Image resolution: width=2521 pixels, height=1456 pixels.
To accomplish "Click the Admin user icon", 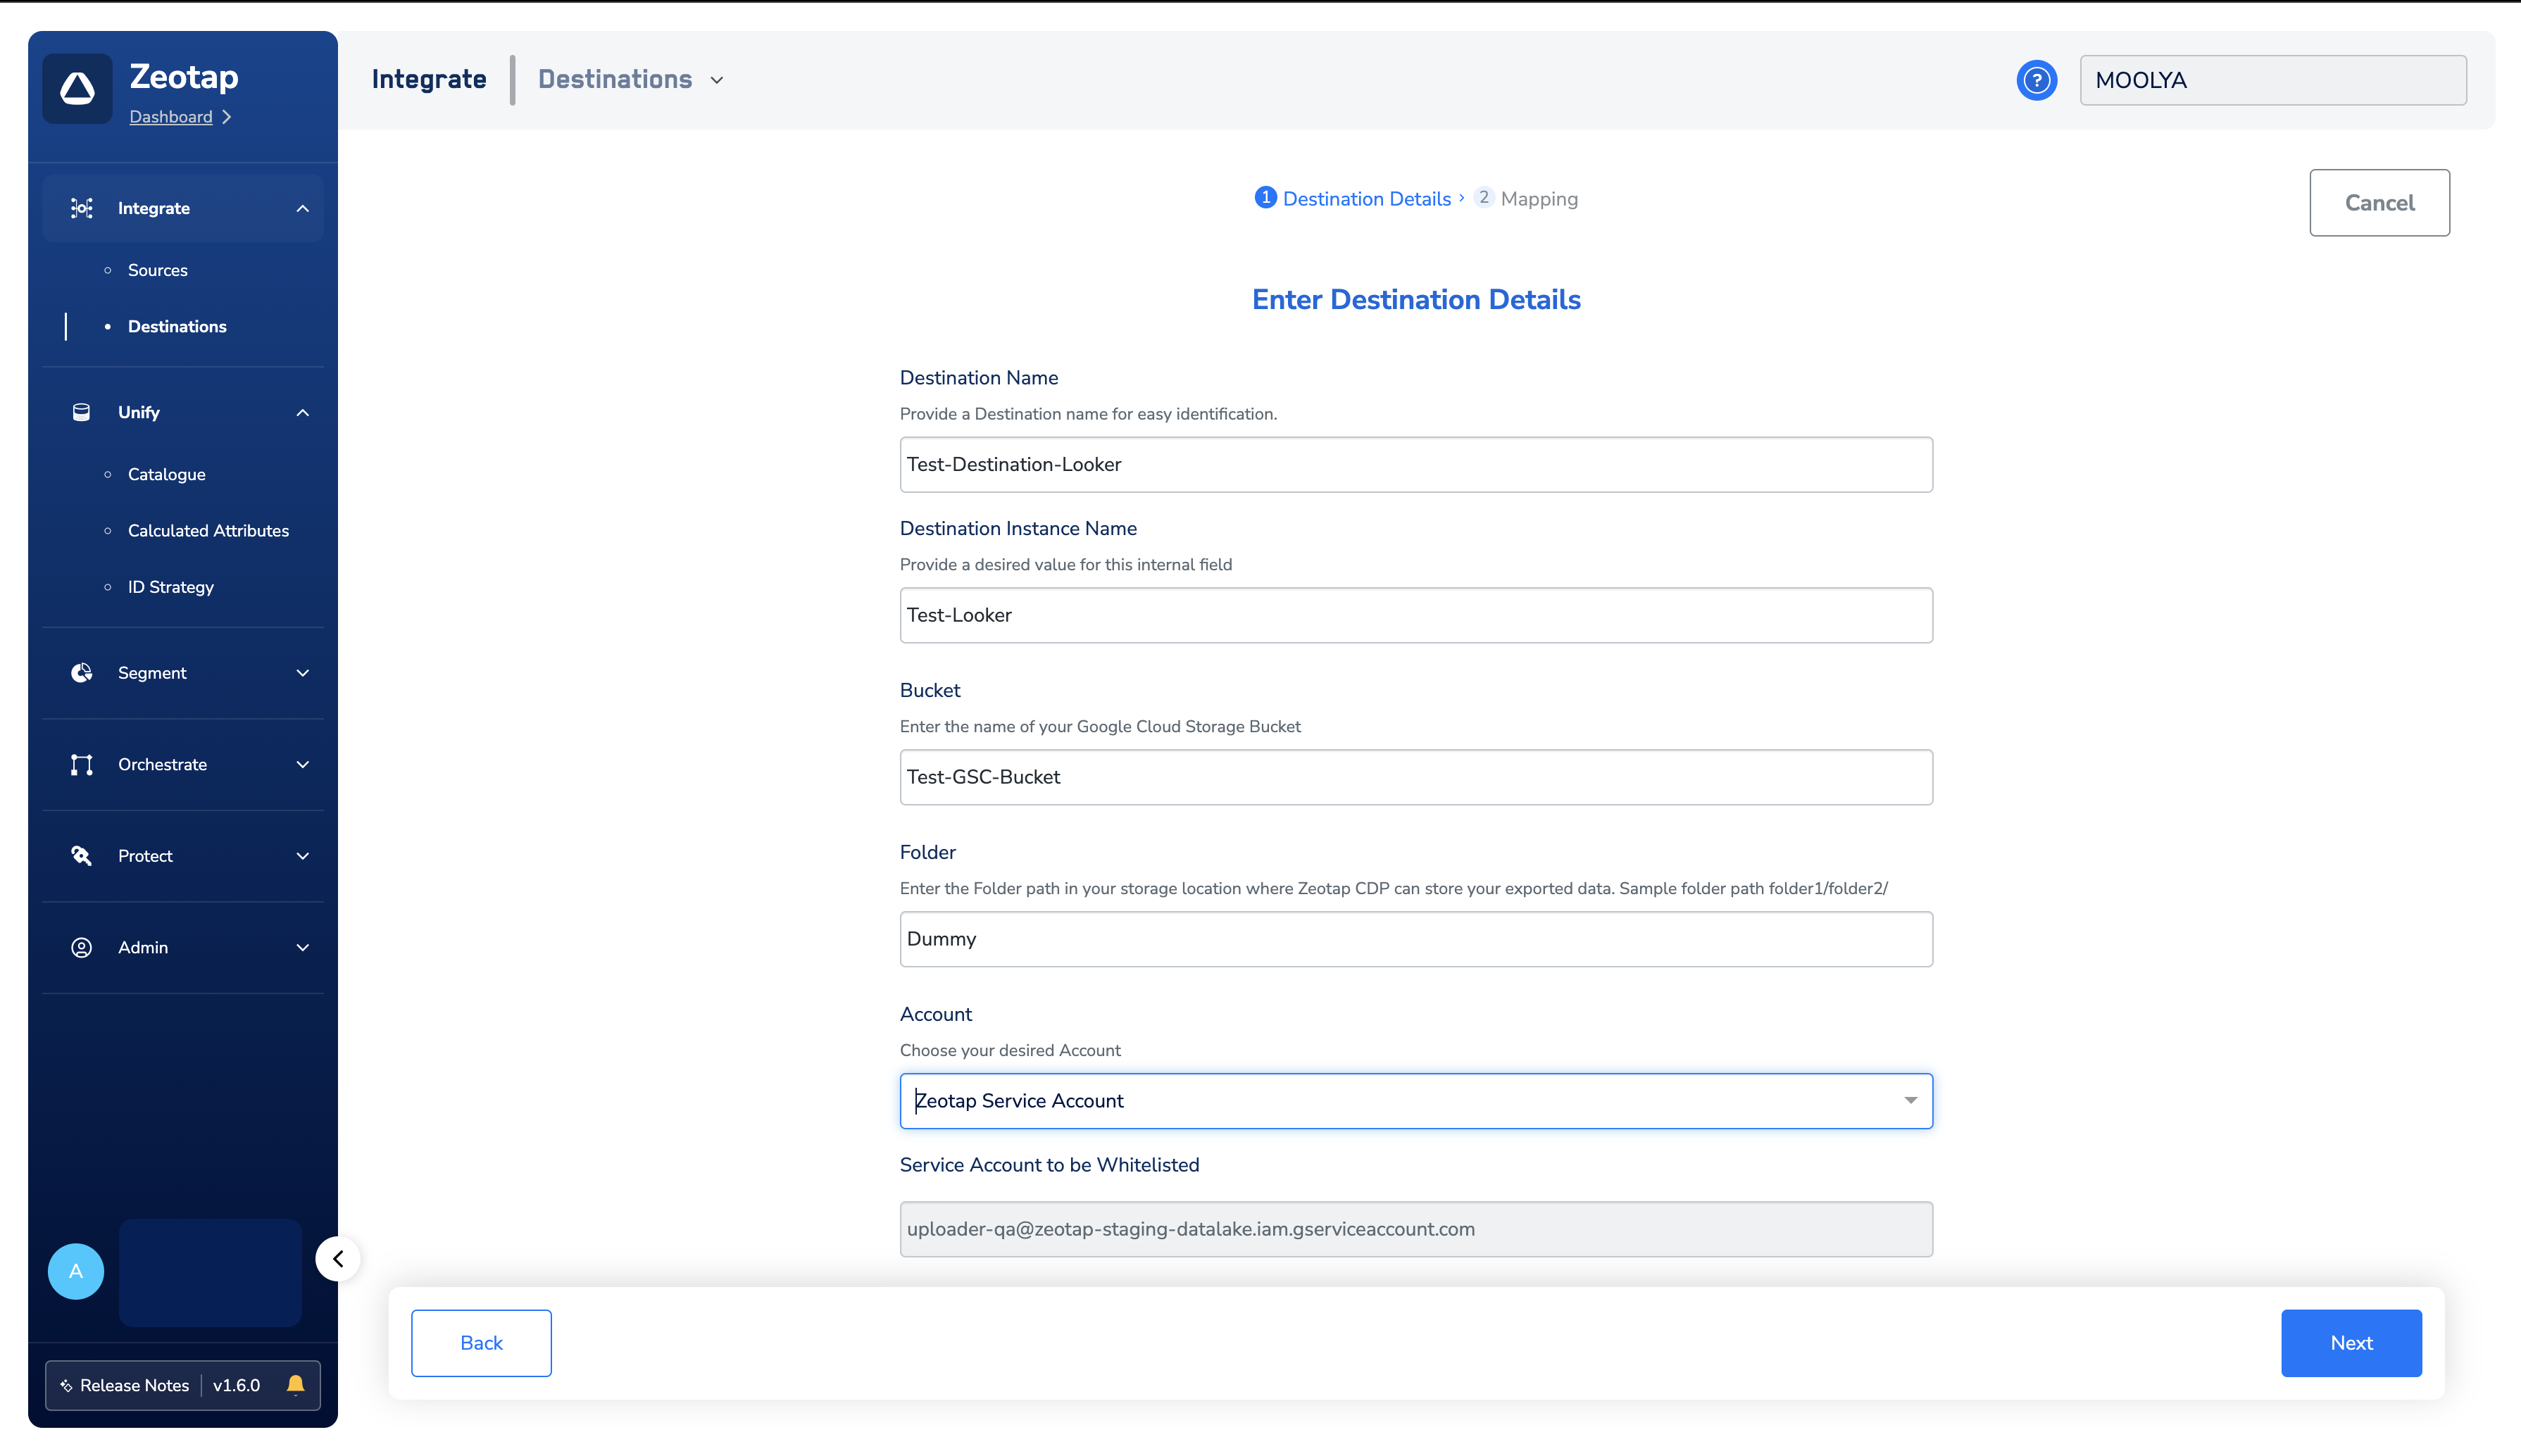I will pyautogui.click(x=82, y=947).
